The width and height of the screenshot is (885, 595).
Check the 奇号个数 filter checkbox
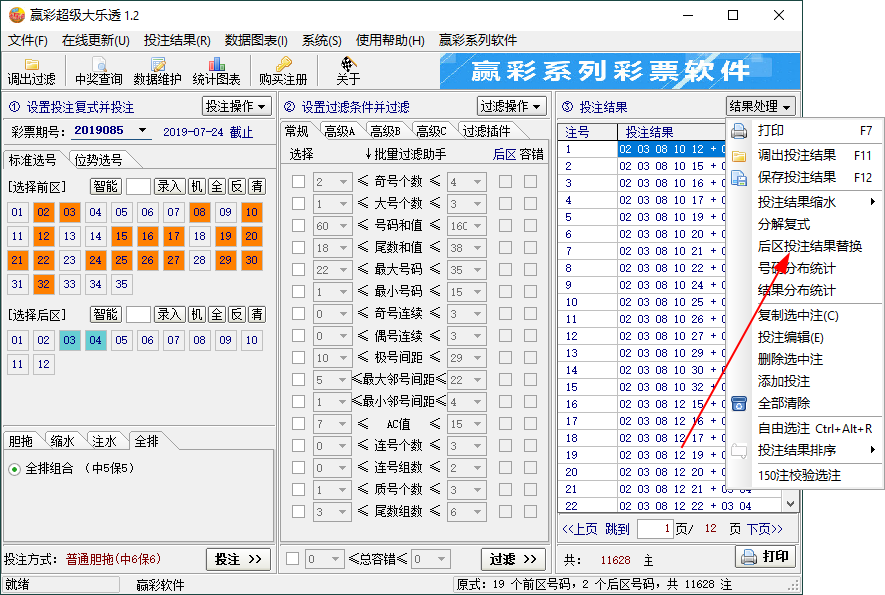(298, 182)
